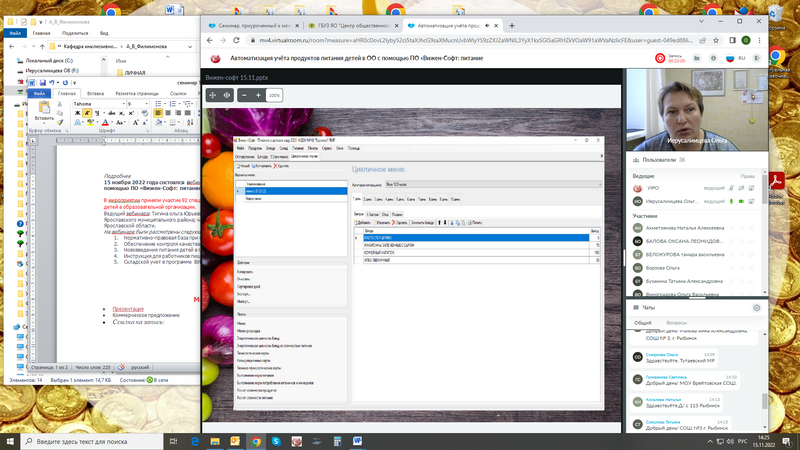Click Презентация link in Word document
The width and height of the screenshot is (800, 450).
tap(128, 309)
